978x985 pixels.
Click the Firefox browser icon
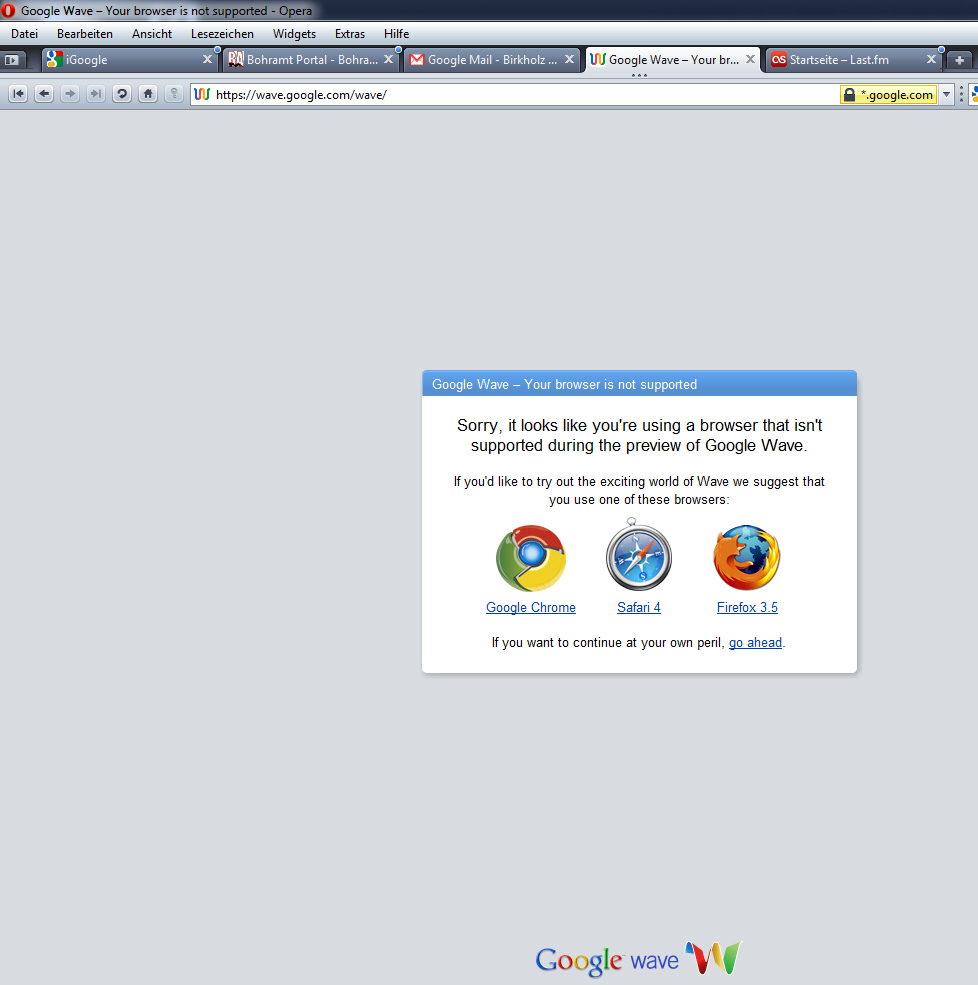point(746,558)
